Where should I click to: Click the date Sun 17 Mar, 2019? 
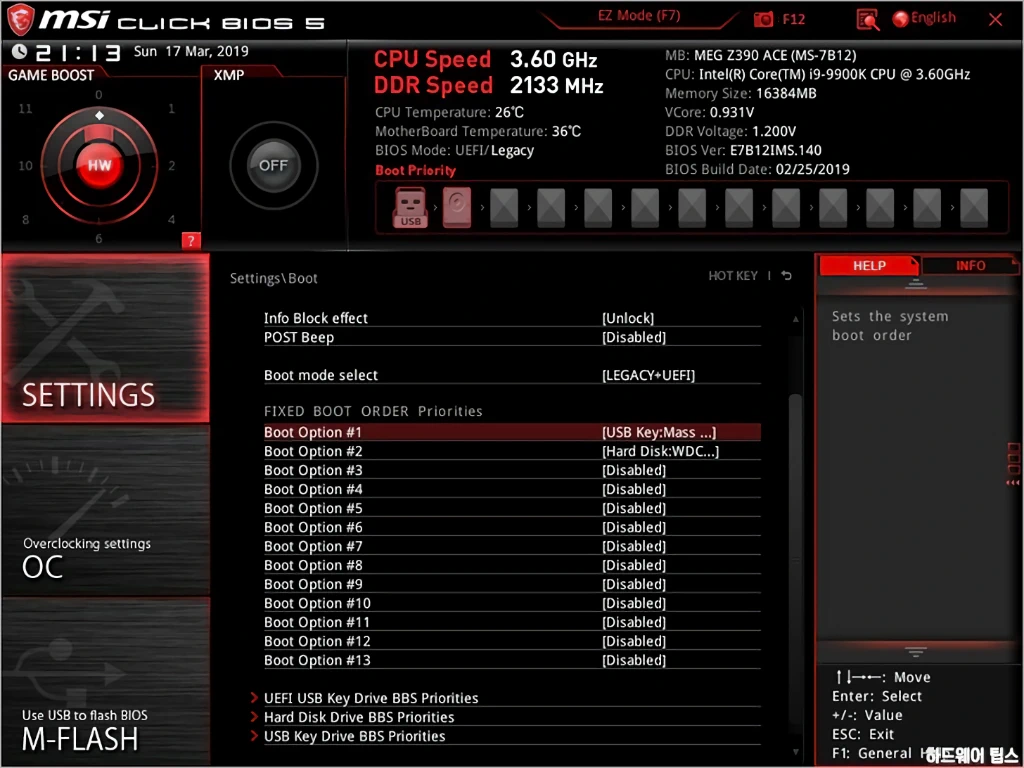point(191,51)
